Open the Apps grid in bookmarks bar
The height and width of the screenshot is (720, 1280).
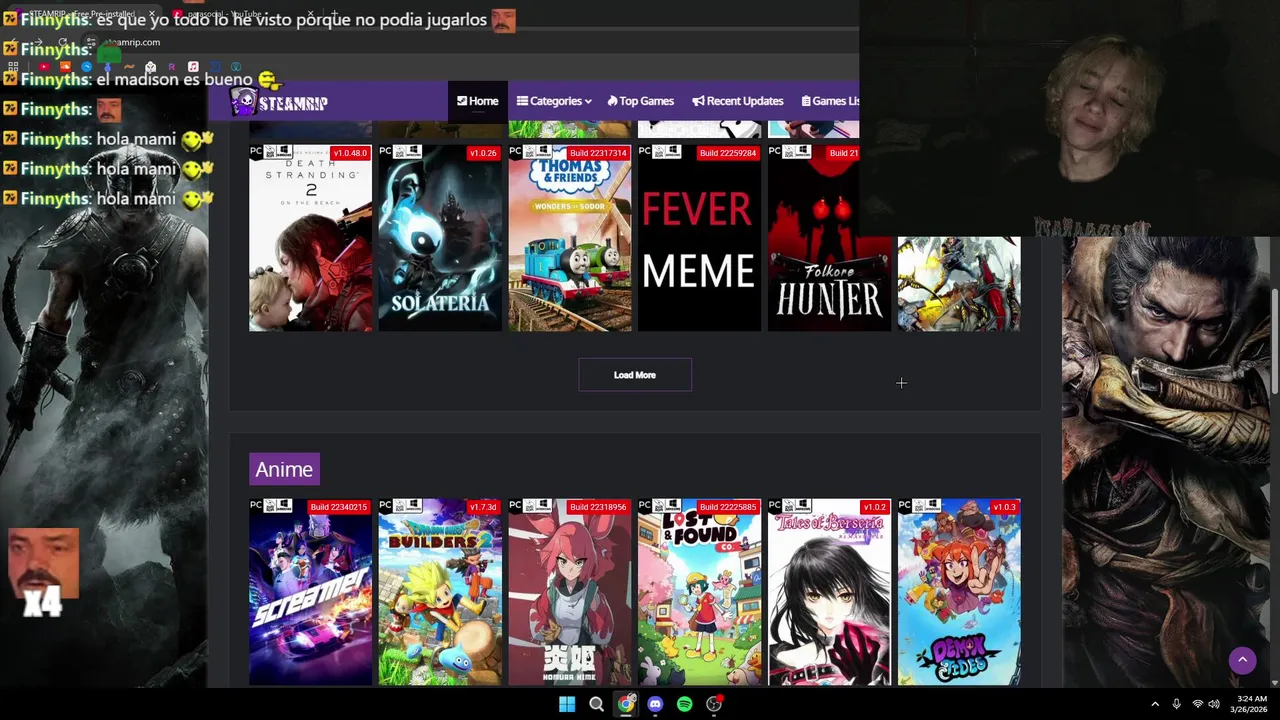(x=12, y=67)
